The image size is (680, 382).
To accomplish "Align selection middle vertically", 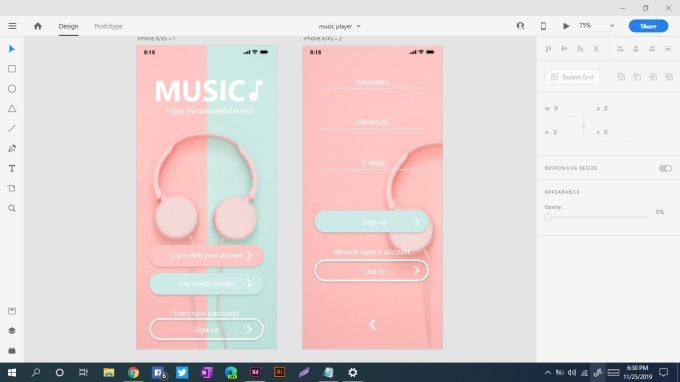I will [564, 49].
